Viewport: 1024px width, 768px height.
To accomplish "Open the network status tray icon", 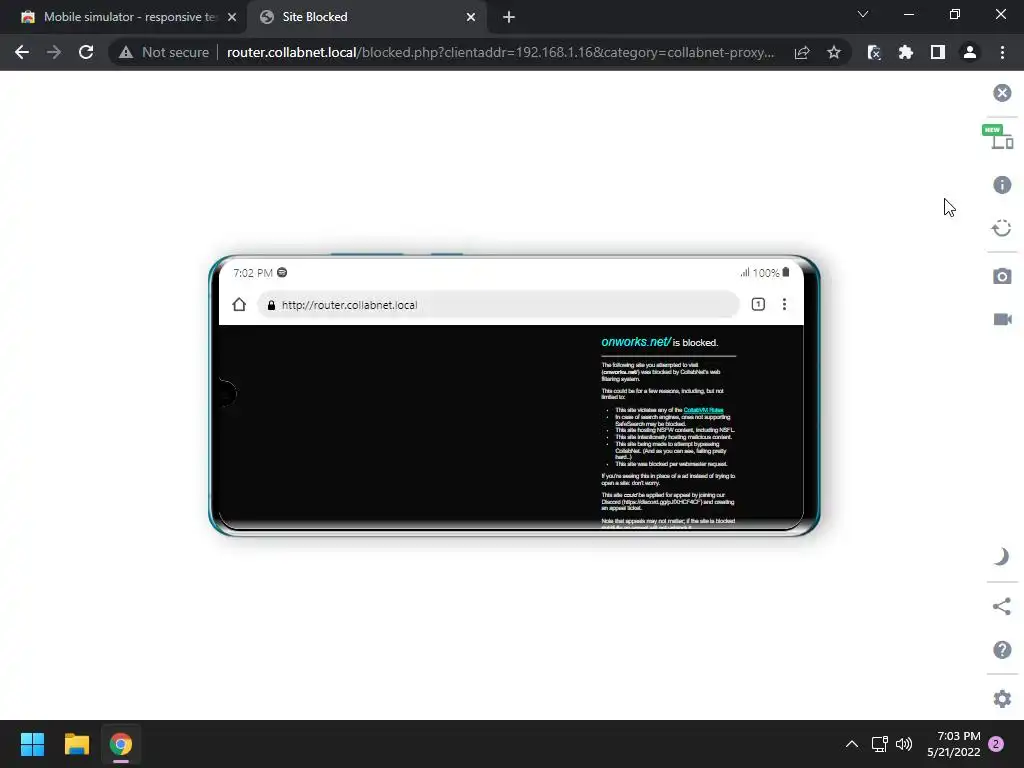I will [879, 744].
